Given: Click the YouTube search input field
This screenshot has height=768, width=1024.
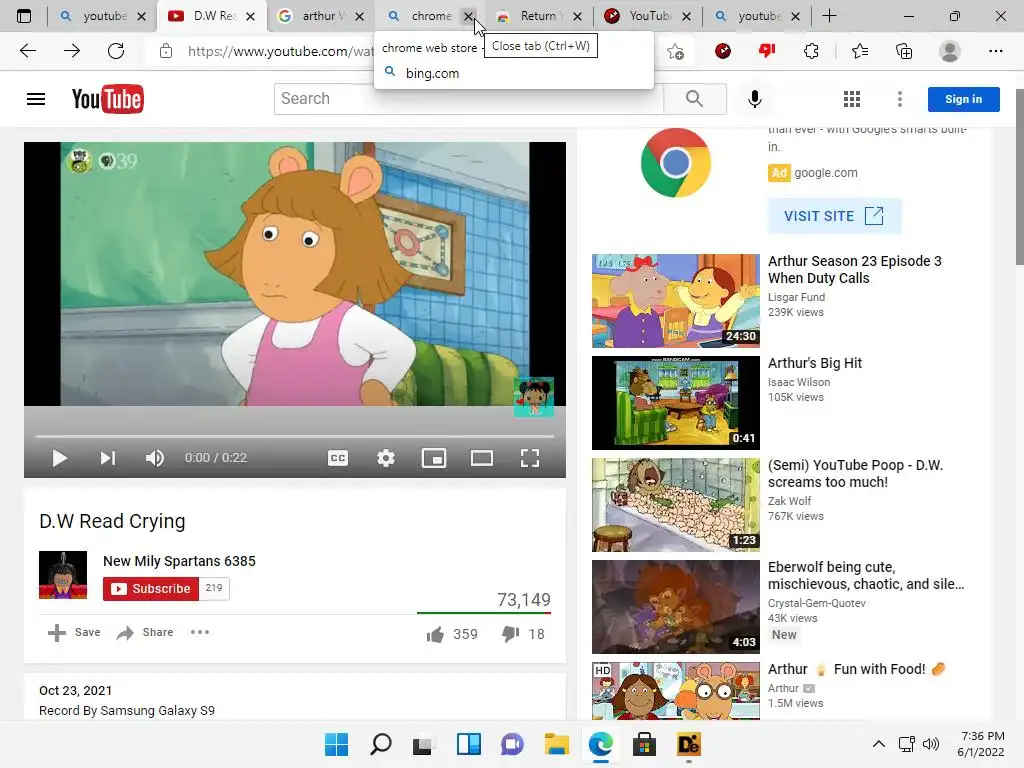Looking at the screenshot, I should [469, 99].
